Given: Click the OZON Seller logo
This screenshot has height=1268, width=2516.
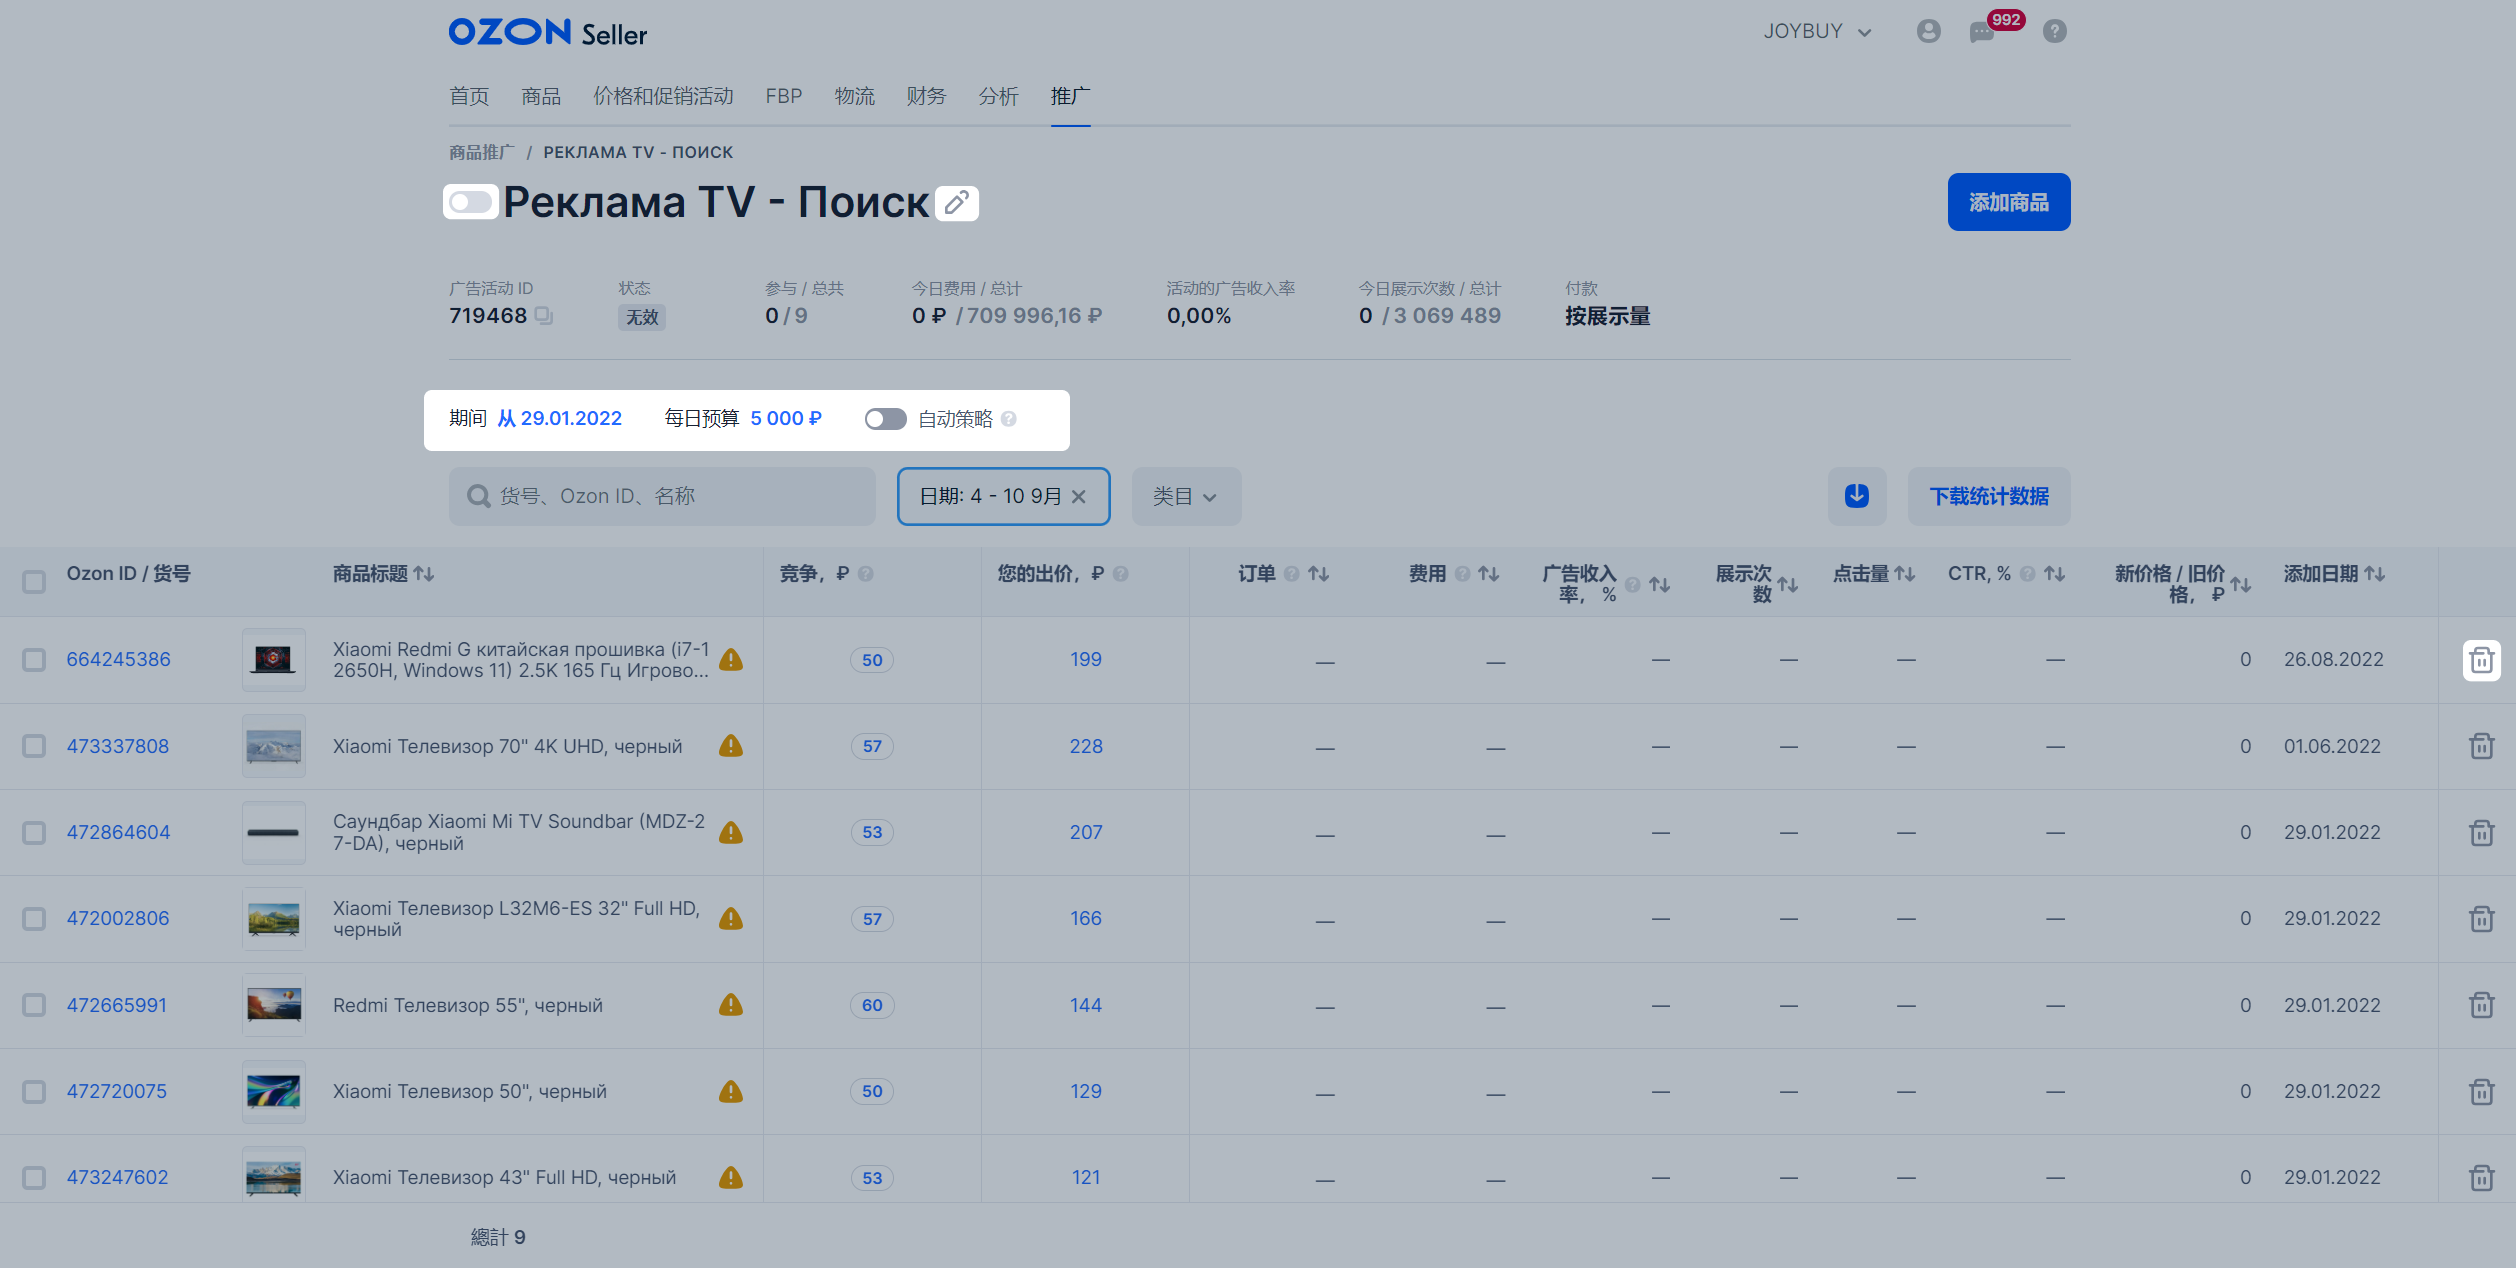Looking at the screenshot, I should point(547,33).
